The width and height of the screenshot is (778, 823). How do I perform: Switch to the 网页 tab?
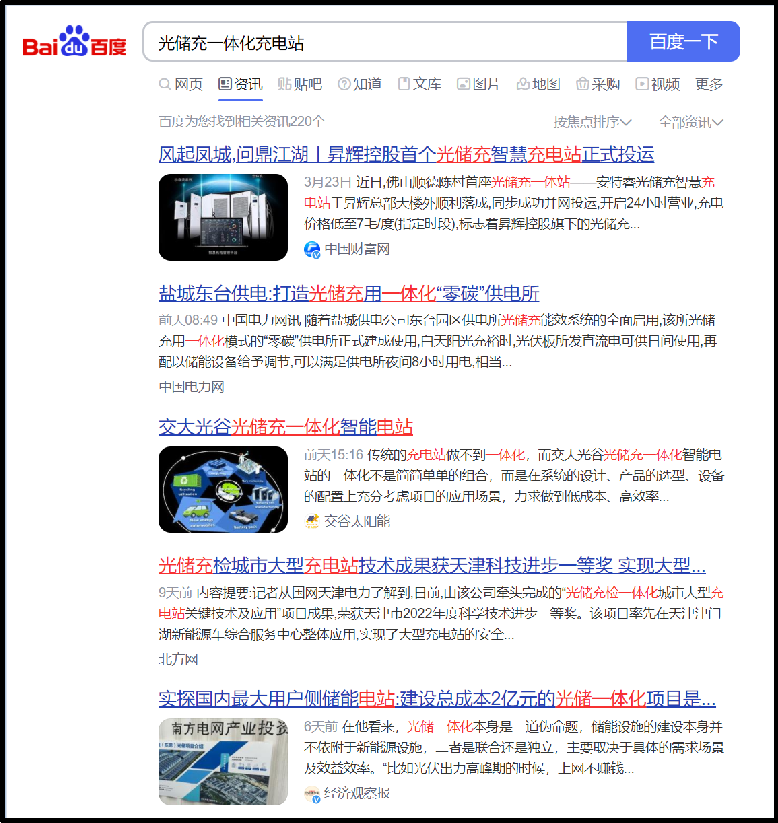[181, 84]
